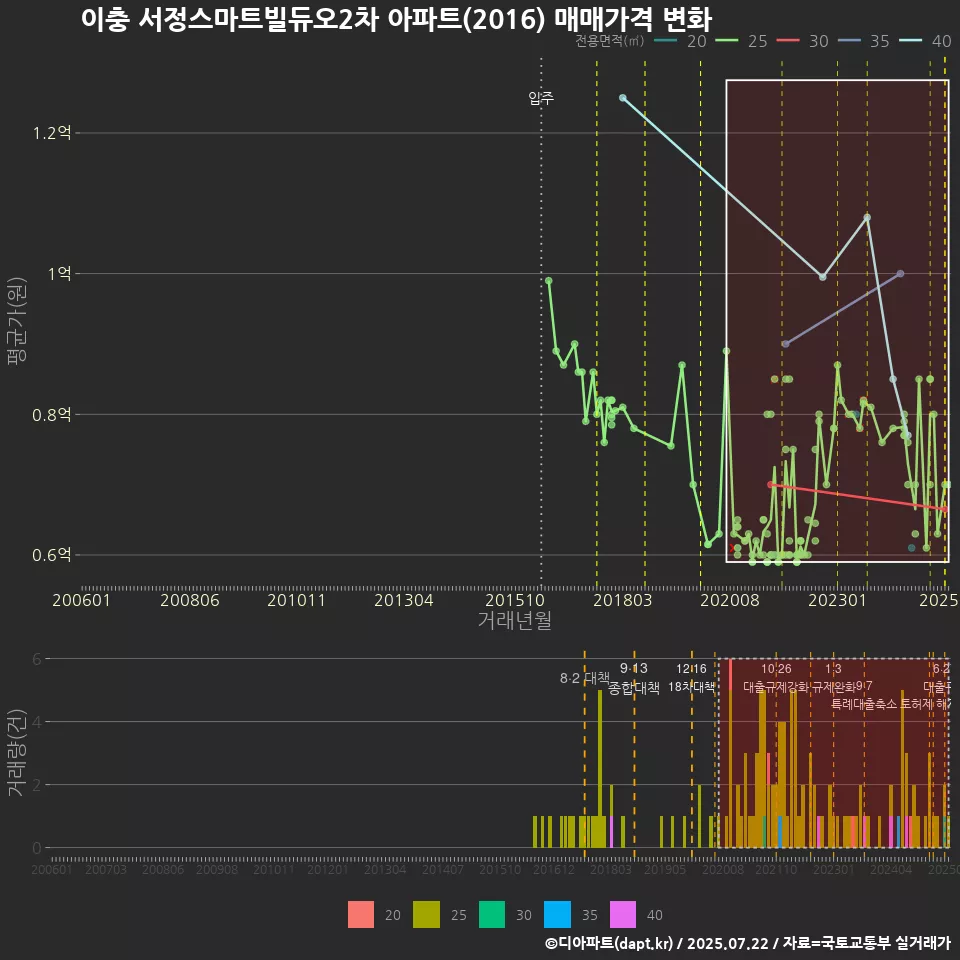Click the '0.8억' y-axis label

click(x=52, y=414)
